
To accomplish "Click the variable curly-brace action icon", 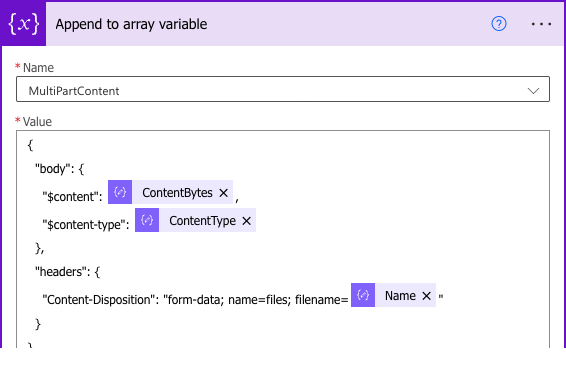I will [23, 24].
